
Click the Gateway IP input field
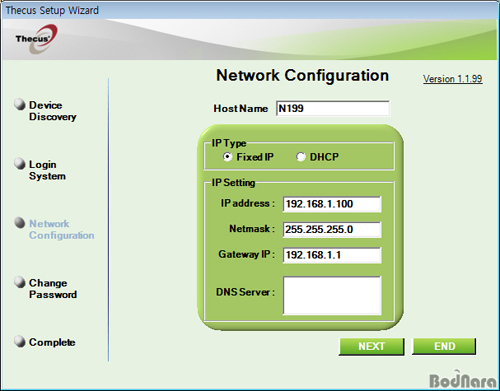(332, 255)
